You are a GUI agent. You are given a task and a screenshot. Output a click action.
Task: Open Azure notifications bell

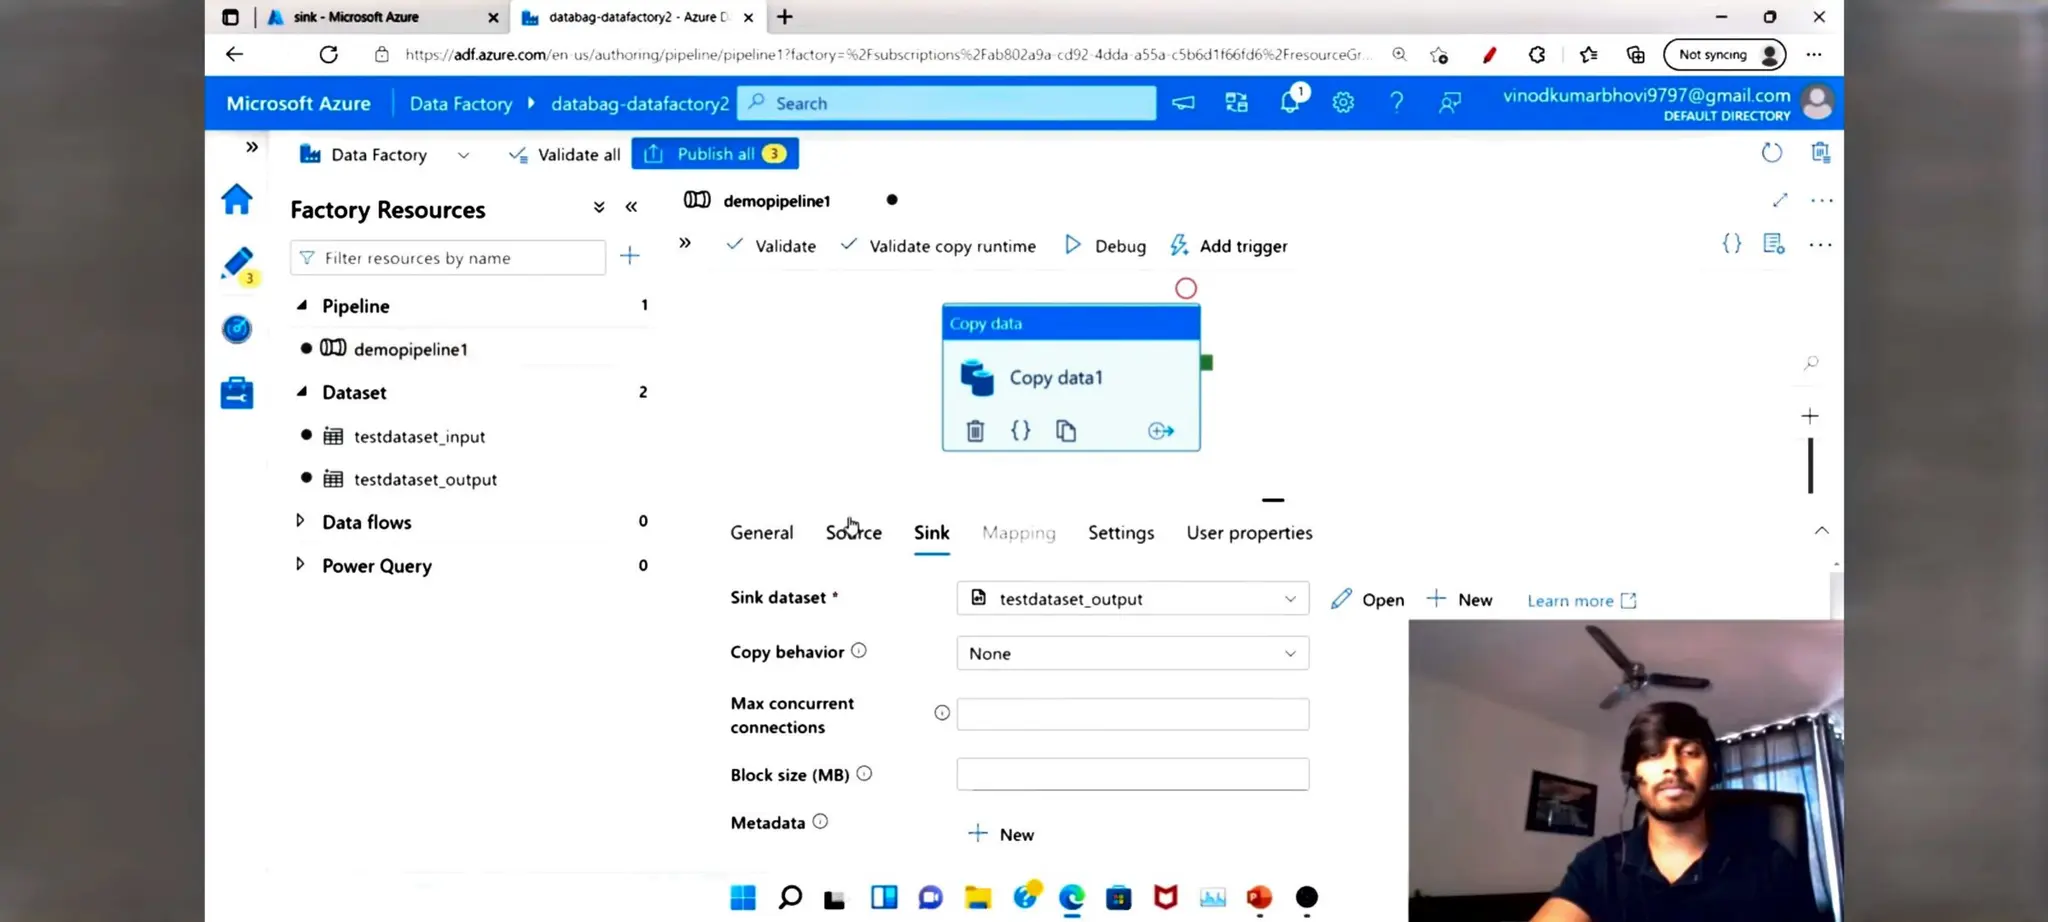point(1291,101)
